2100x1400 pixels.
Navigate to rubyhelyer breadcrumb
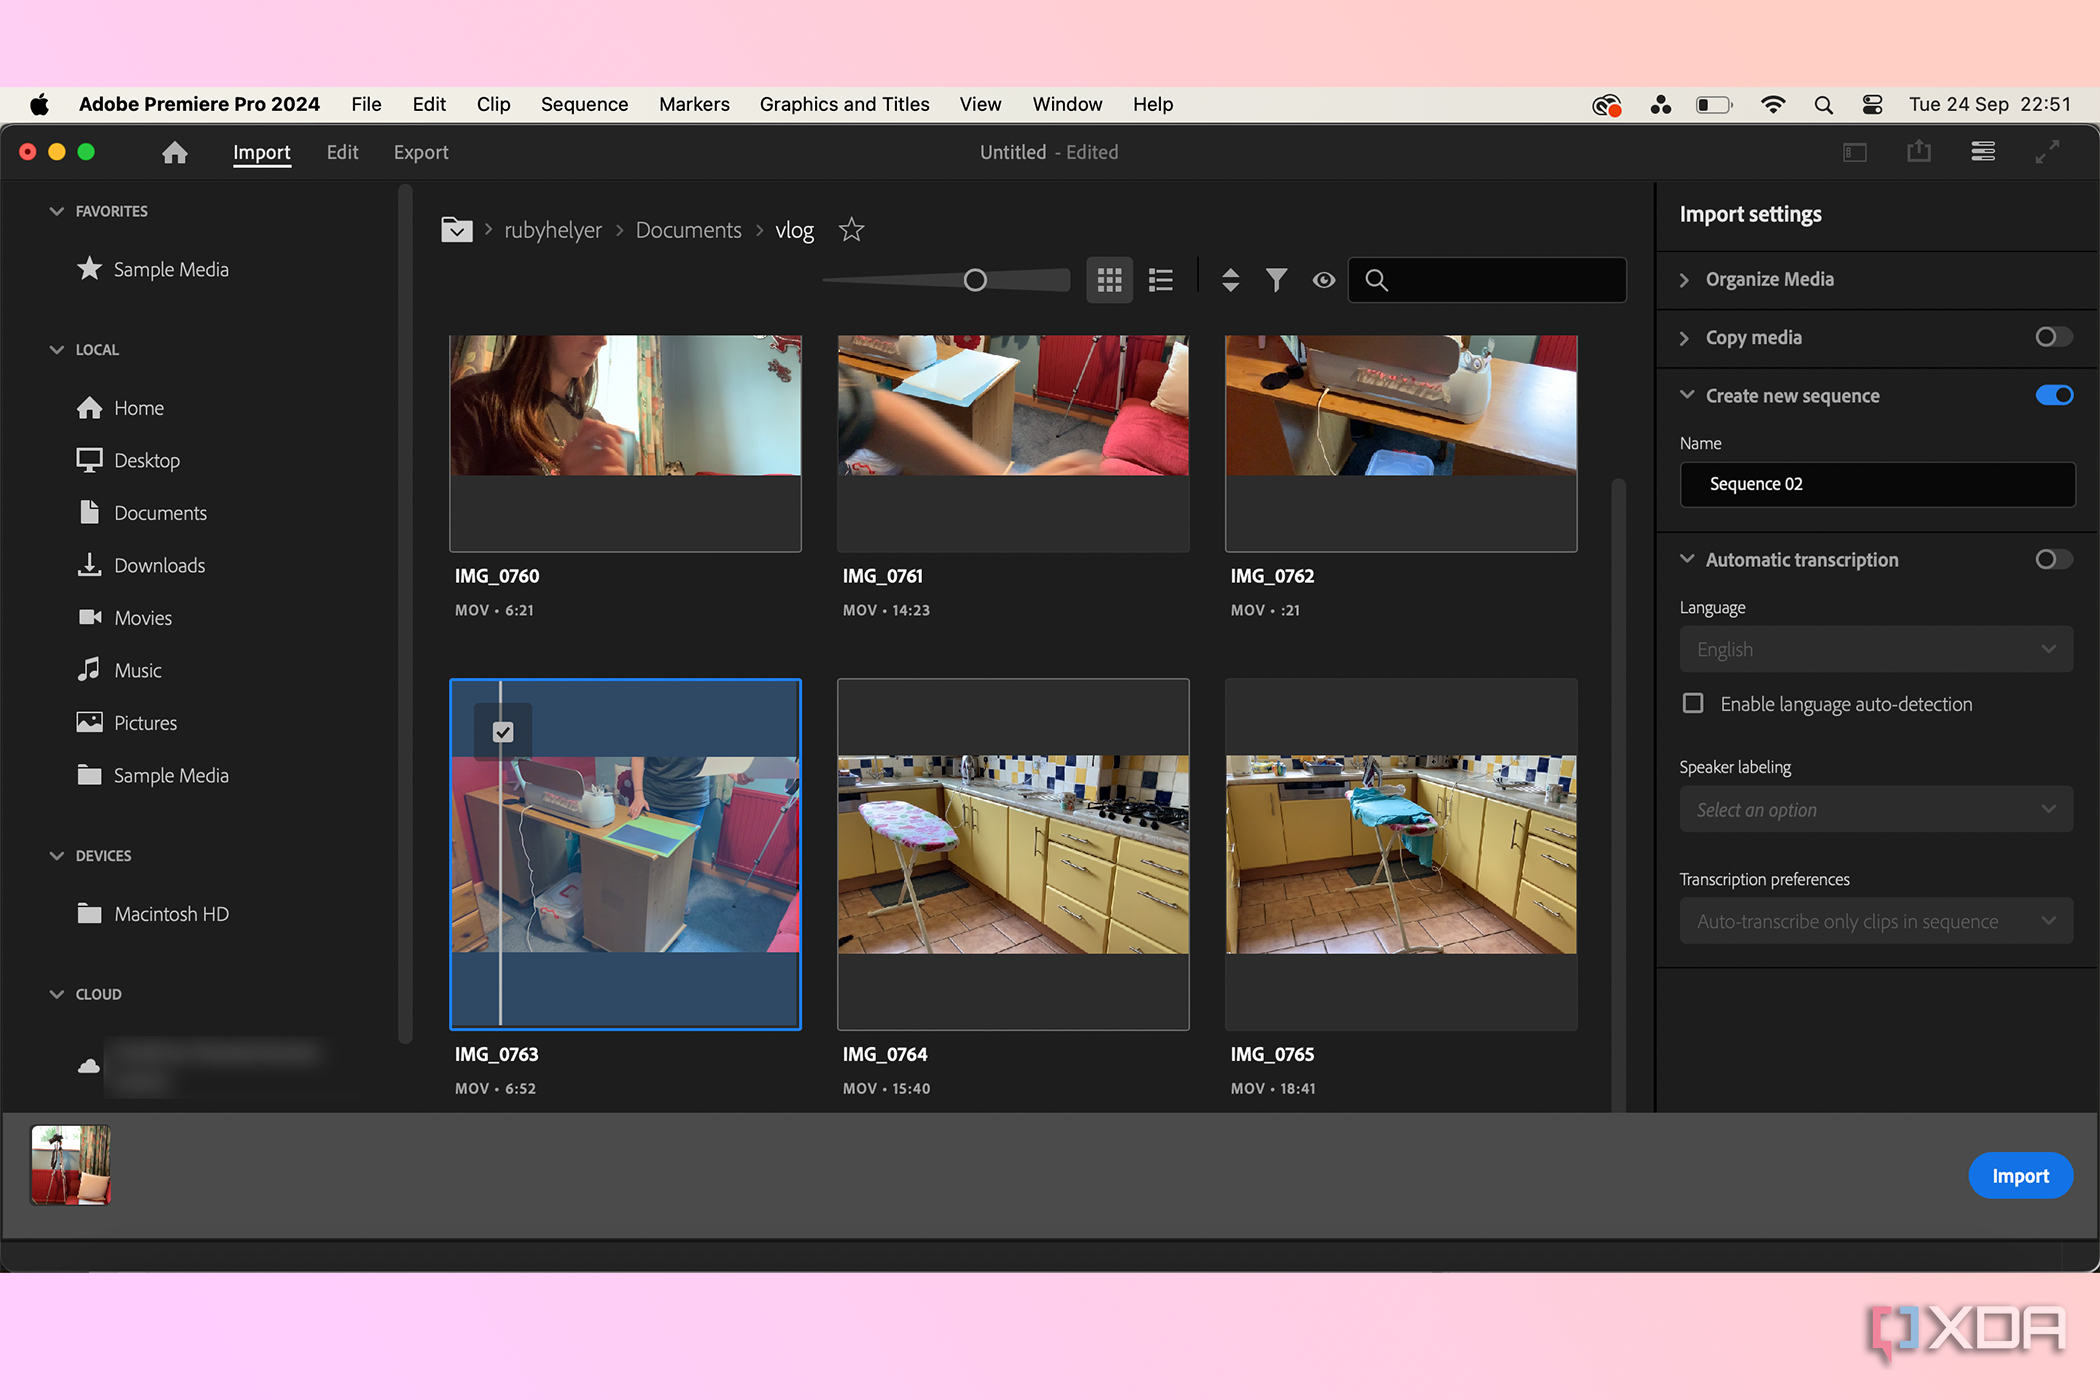click(553, 230)
